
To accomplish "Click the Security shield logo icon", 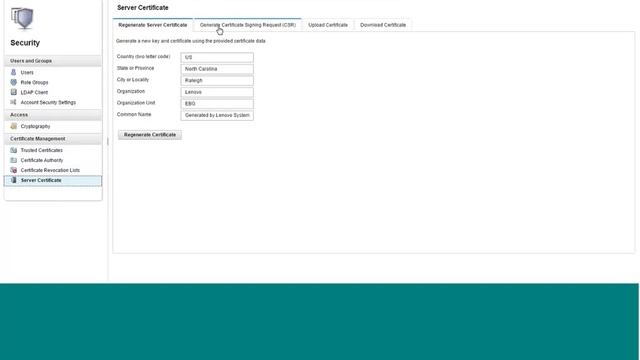I will click(x=22, y=18).
